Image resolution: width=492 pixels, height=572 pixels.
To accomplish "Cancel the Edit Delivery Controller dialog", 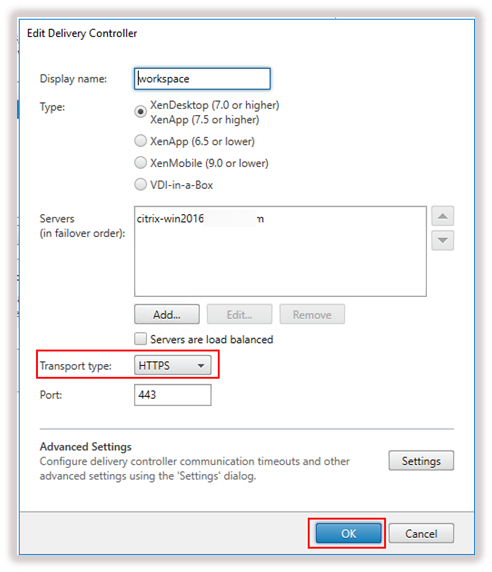I will point(421,534).
